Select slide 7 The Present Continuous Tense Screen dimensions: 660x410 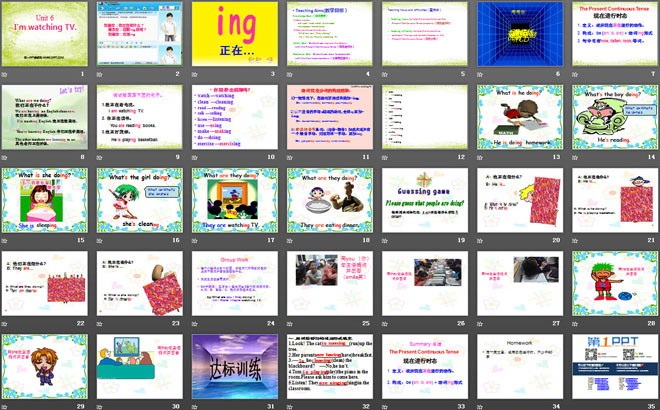click(615, 34)
